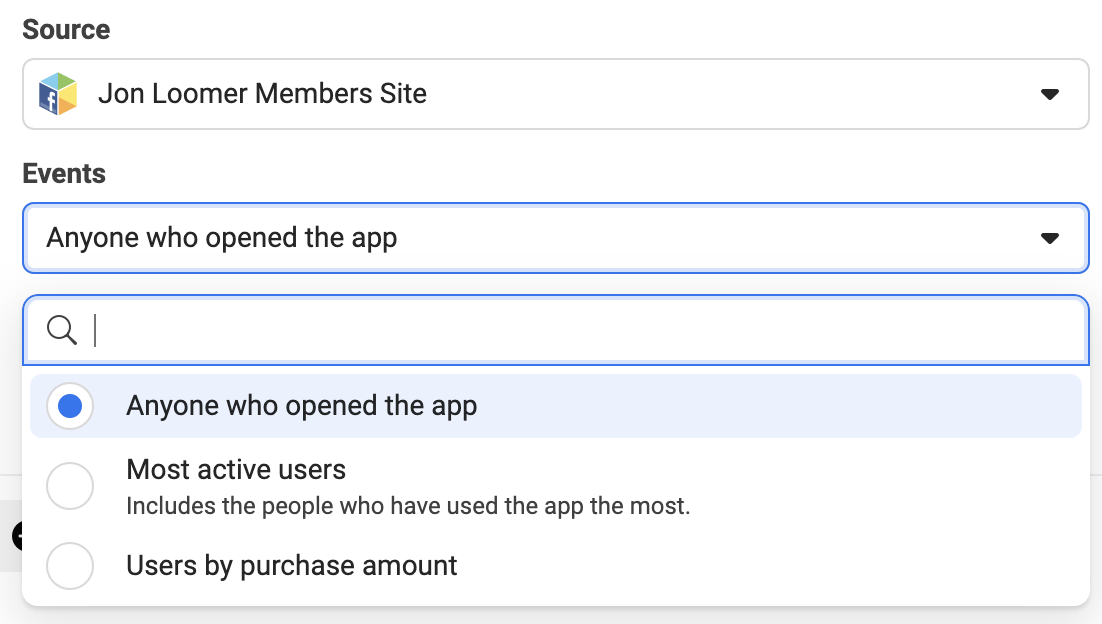This screenshot has height=624, width=1102.
Task: Click the 'Jon Loomer Members Site' text
Action: click(x=262, y=93)
